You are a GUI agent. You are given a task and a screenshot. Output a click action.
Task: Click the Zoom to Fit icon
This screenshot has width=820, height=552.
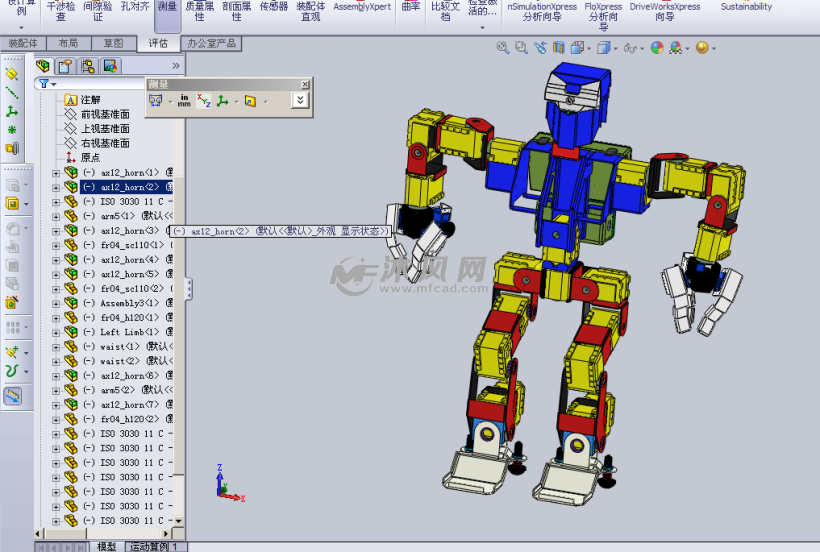pos(503,48)
